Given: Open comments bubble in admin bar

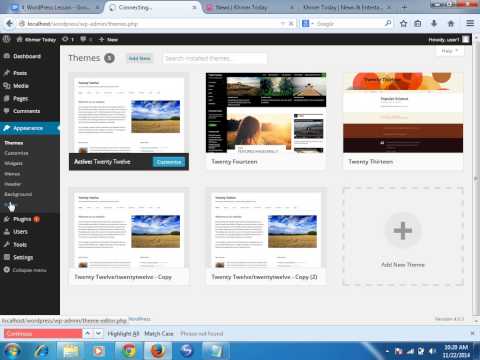Looking at the screenshot, I should point(86,39).
